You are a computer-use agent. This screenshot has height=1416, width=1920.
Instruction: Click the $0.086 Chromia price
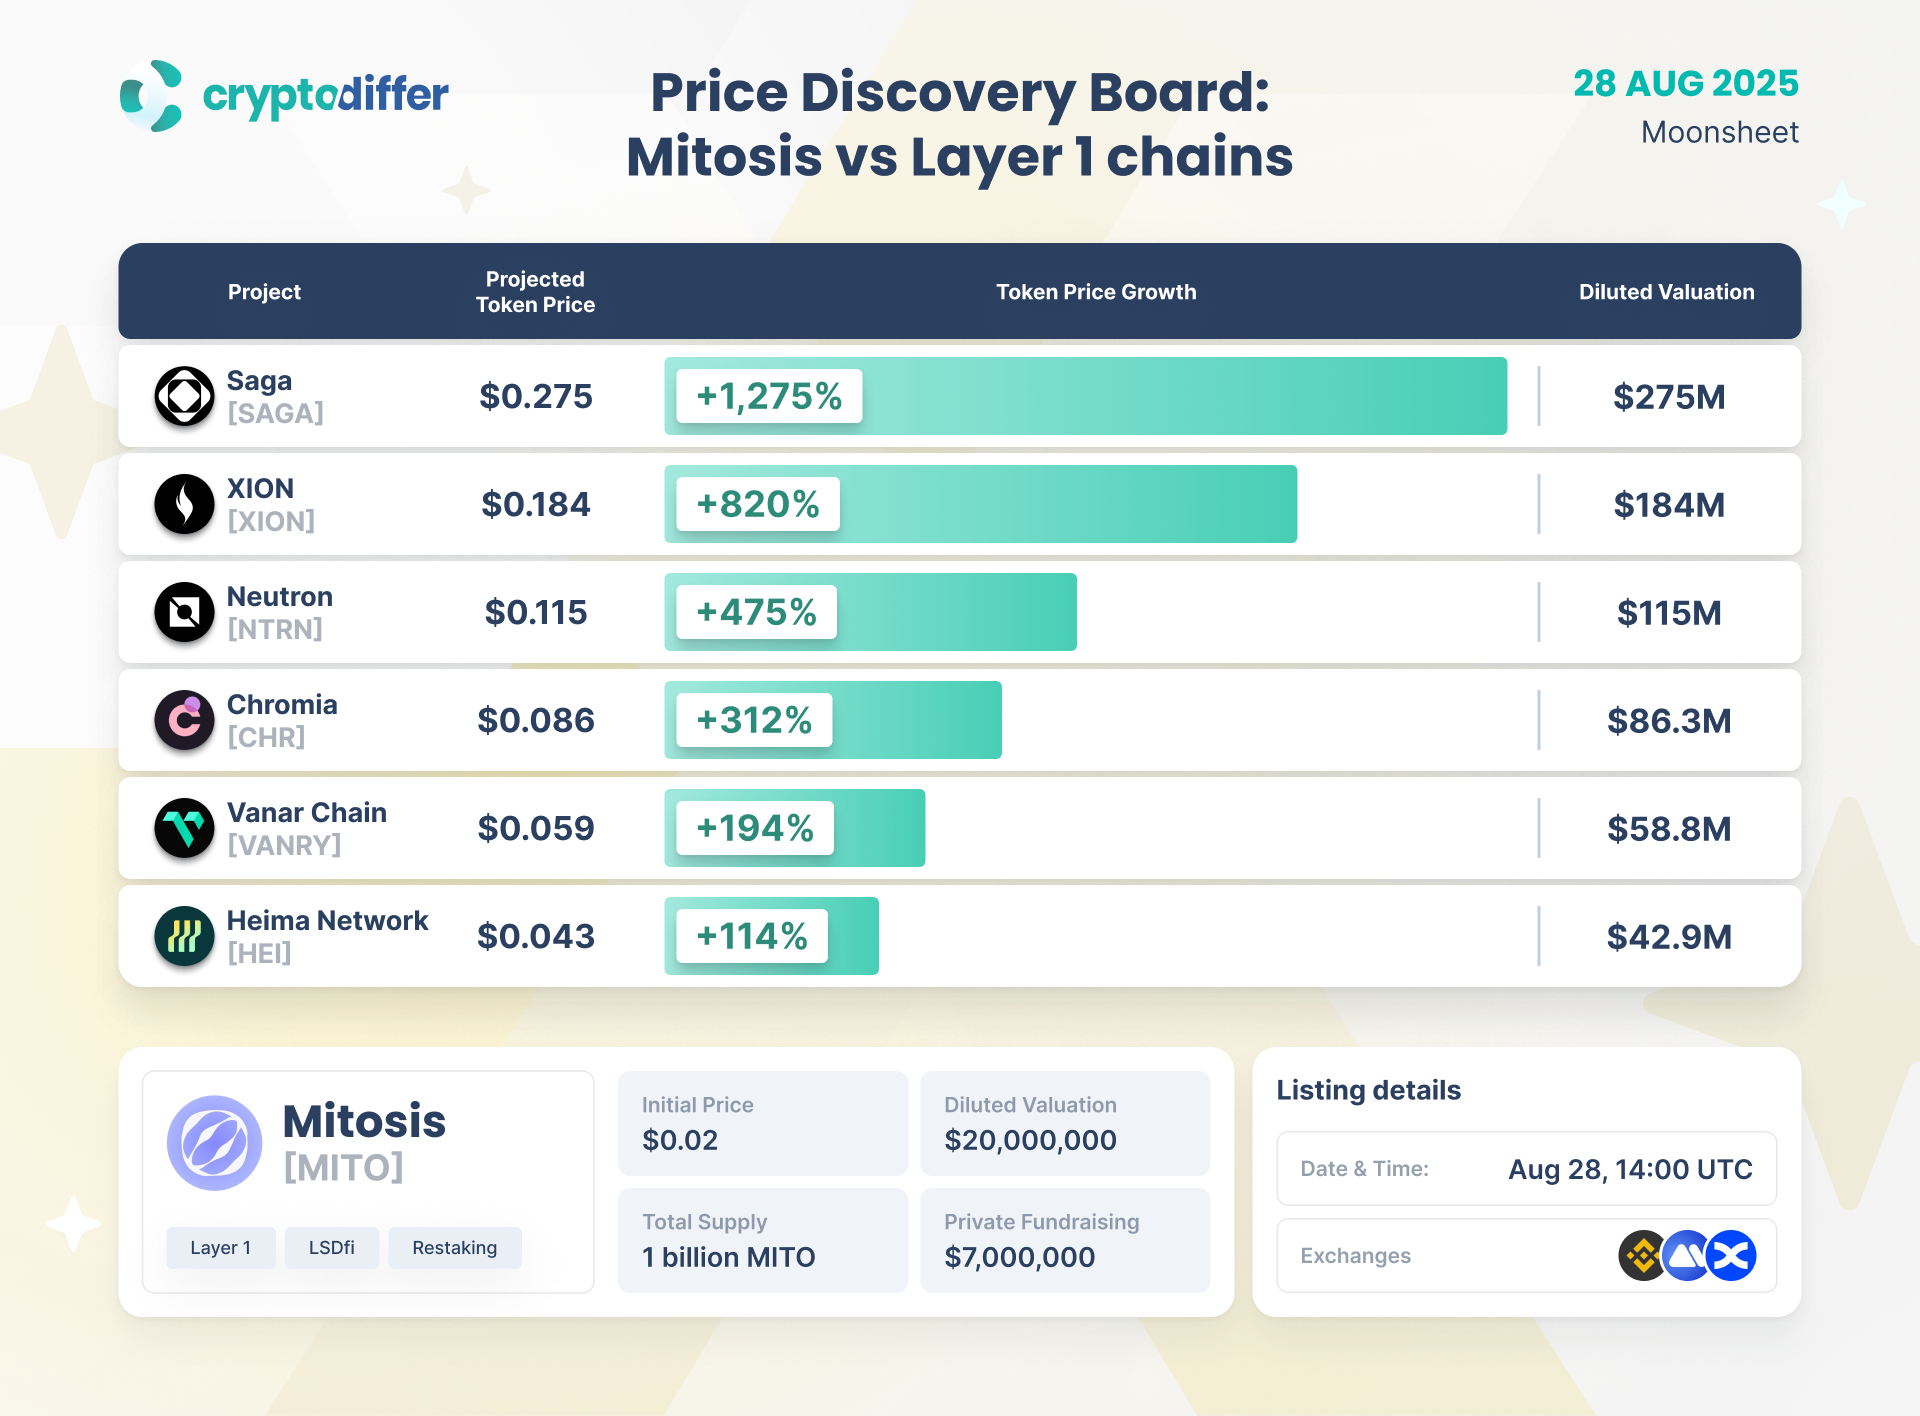click(536, 720)
